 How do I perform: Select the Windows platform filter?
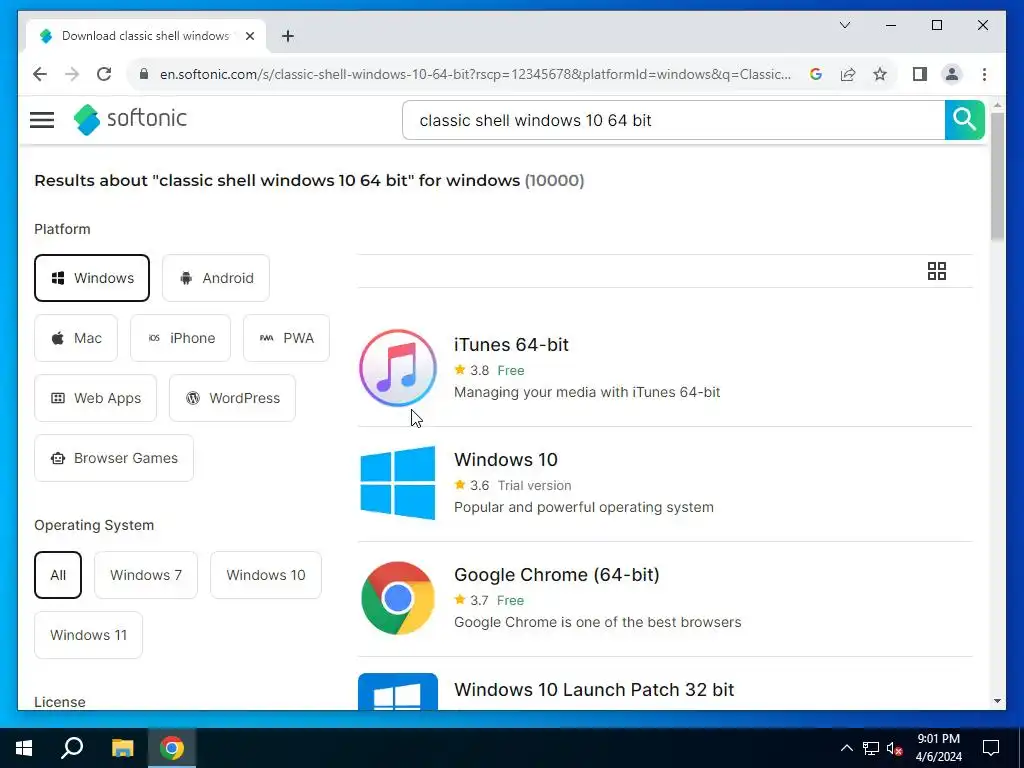click(92, 278)
